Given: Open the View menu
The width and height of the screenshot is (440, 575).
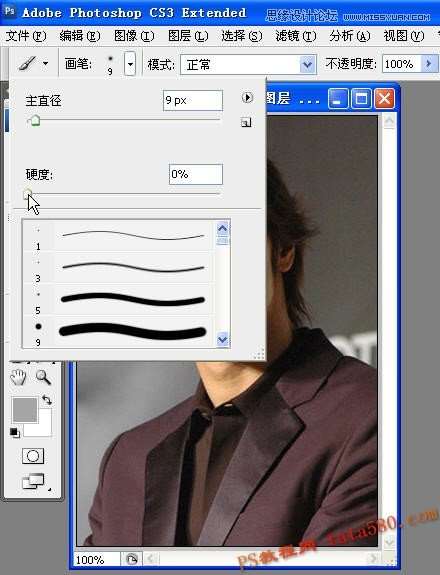Looking at the screenshot, I should point(404,36).
